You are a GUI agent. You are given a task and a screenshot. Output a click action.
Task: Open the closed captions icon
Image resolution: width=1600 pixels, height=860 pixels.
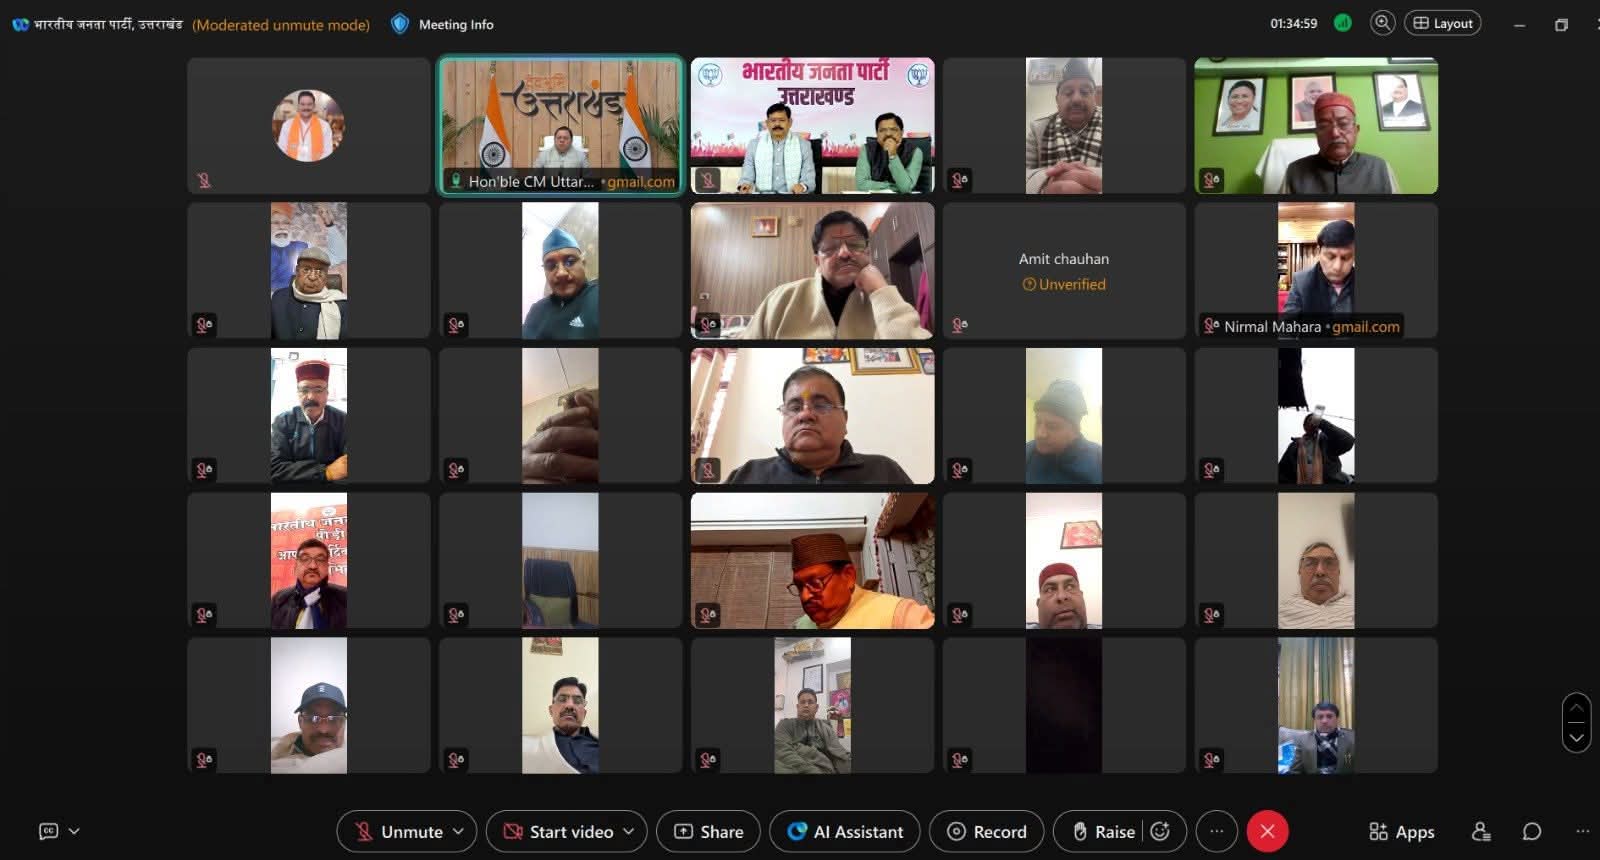(48, 831)
